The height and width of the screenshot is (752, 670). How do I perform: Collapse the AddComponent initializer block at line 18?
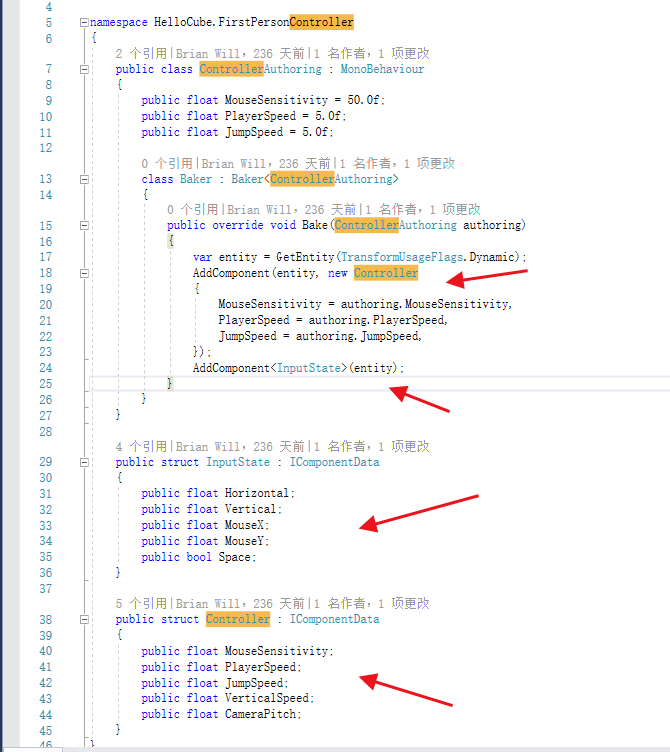coord(84,273)
